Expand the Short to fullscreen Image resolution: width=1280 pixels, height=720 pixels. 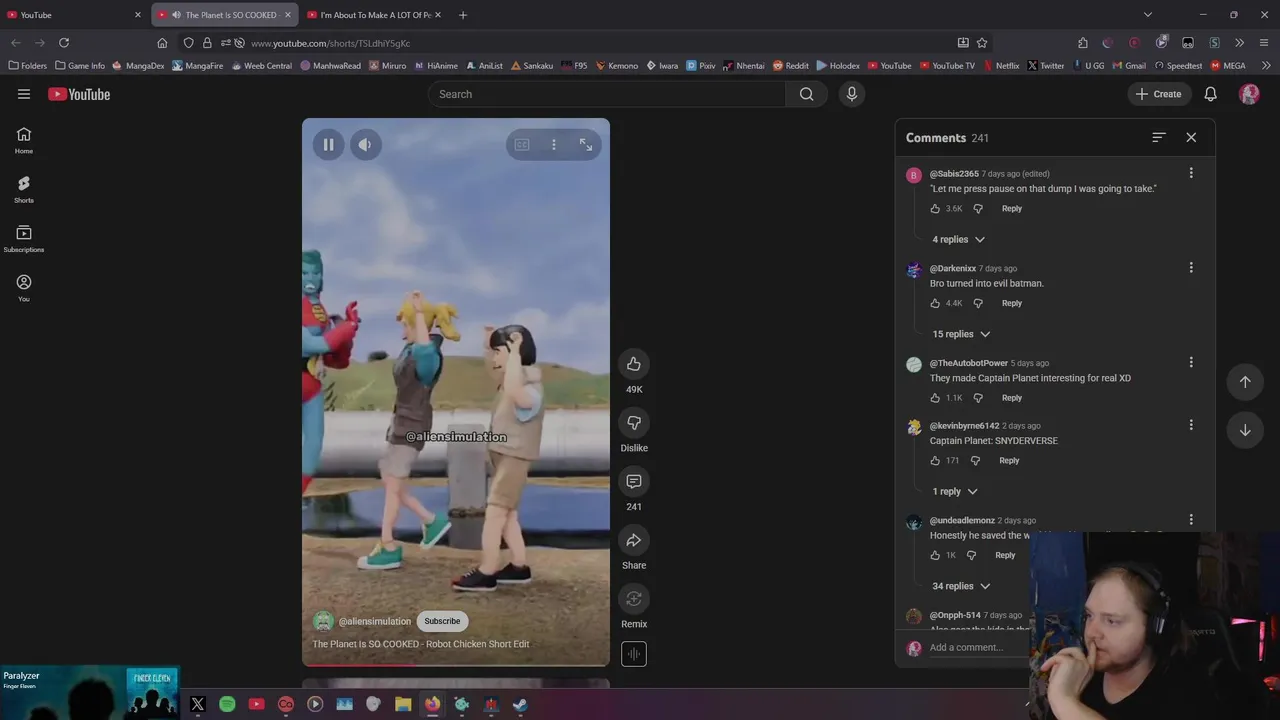(586, 145)
